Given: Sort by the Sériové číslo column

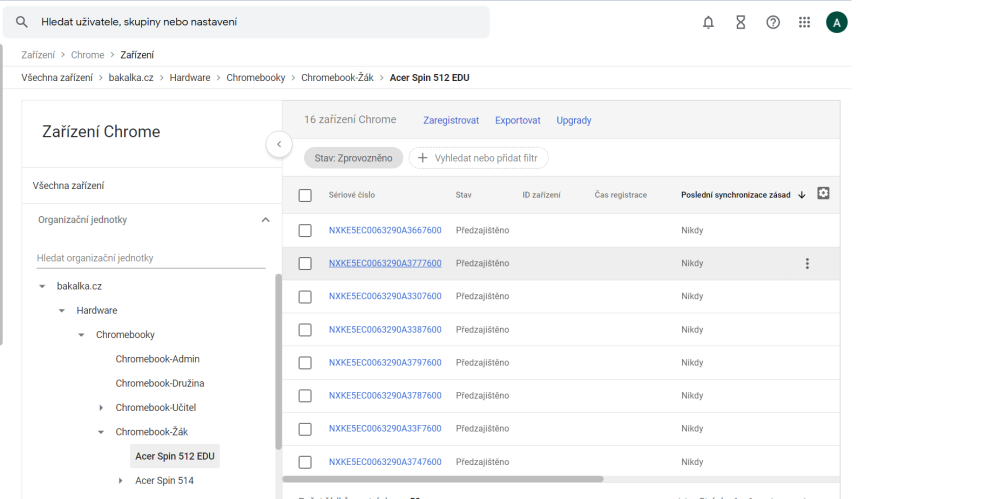Looking at the screenshot, I should click(x=352, y=195).
